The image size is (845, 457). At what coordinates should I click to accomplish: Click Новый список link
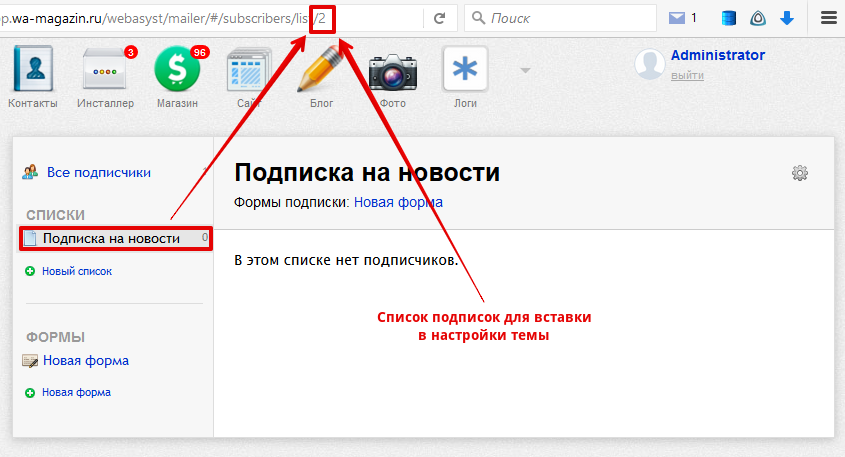click(x=77, y=271)
